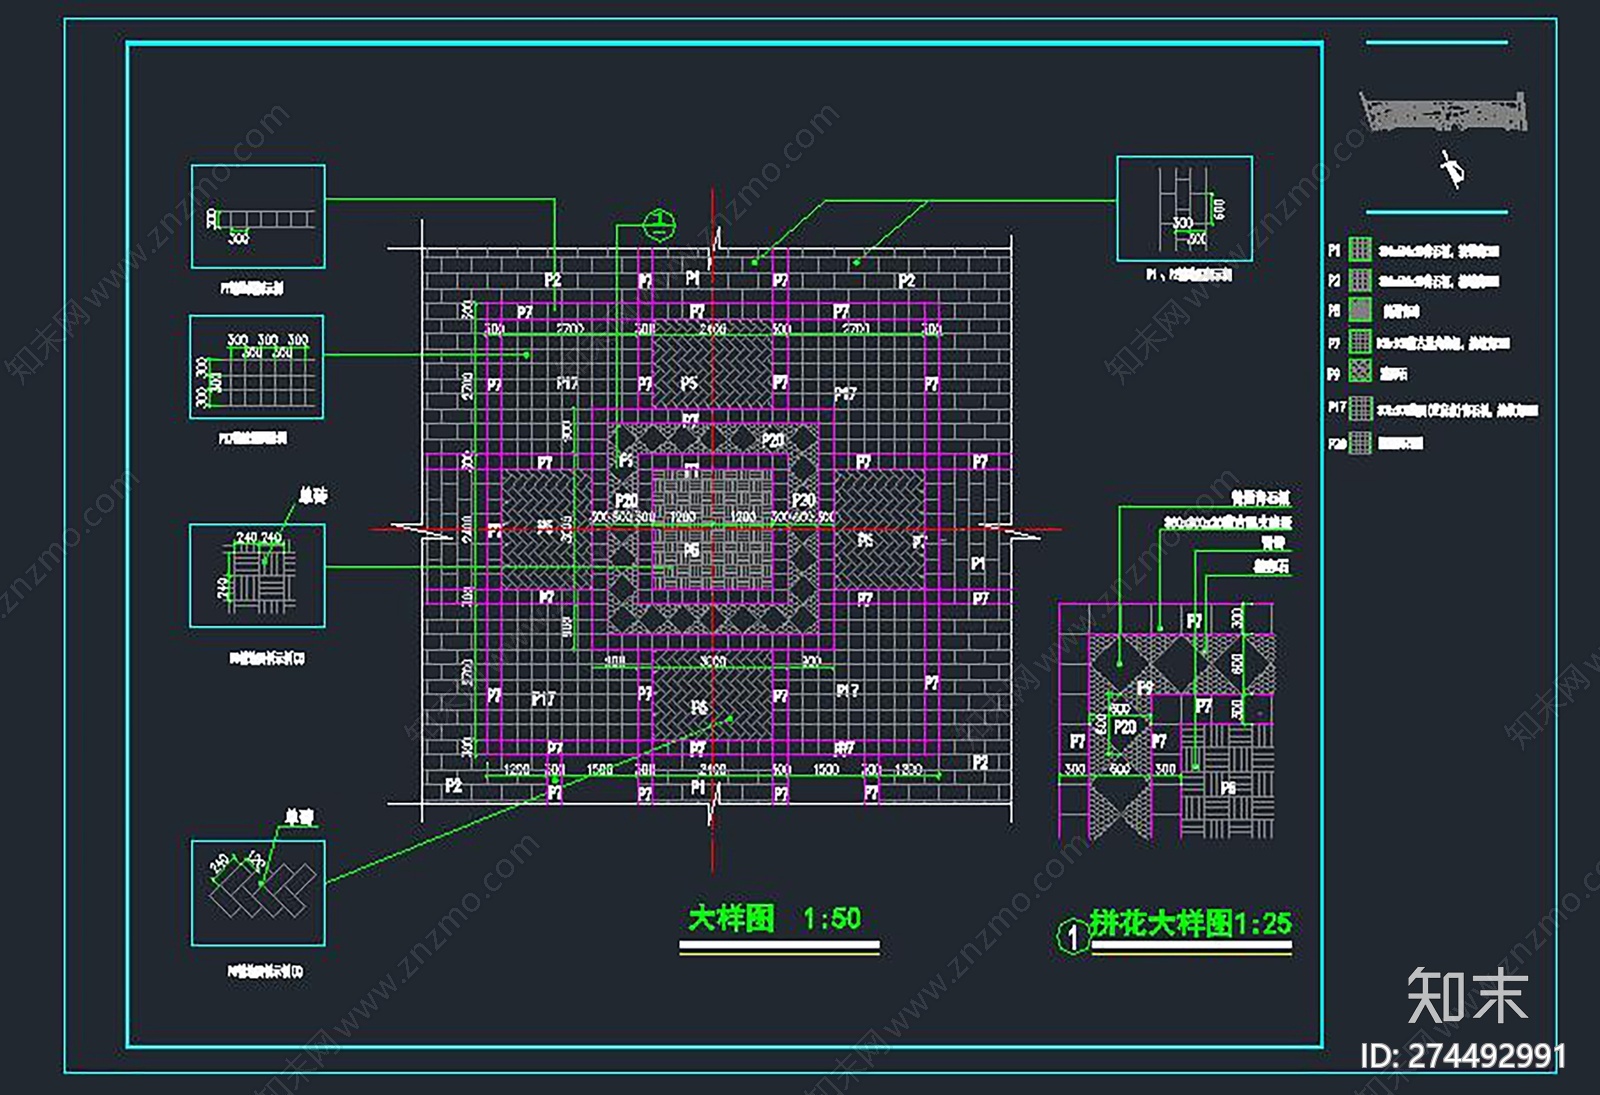Click the 知末 logo

pos(1467,996)
